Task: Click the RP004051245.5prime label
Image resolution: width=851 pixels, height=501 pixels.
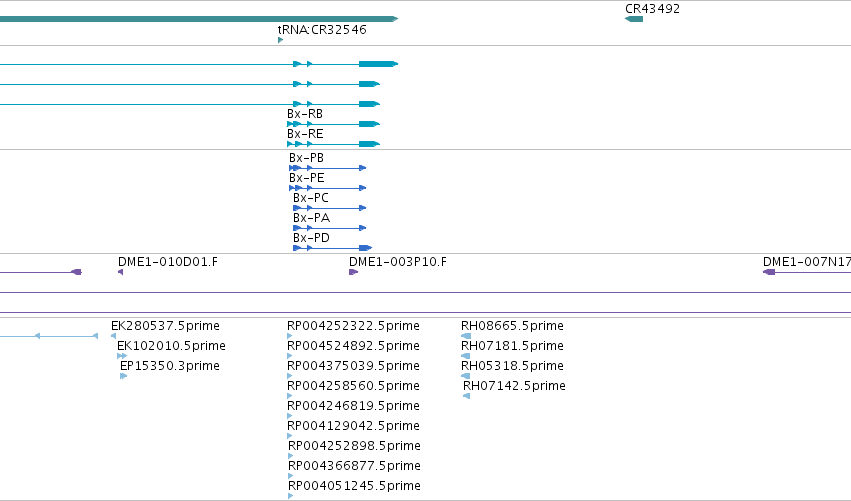Action: 354,486
